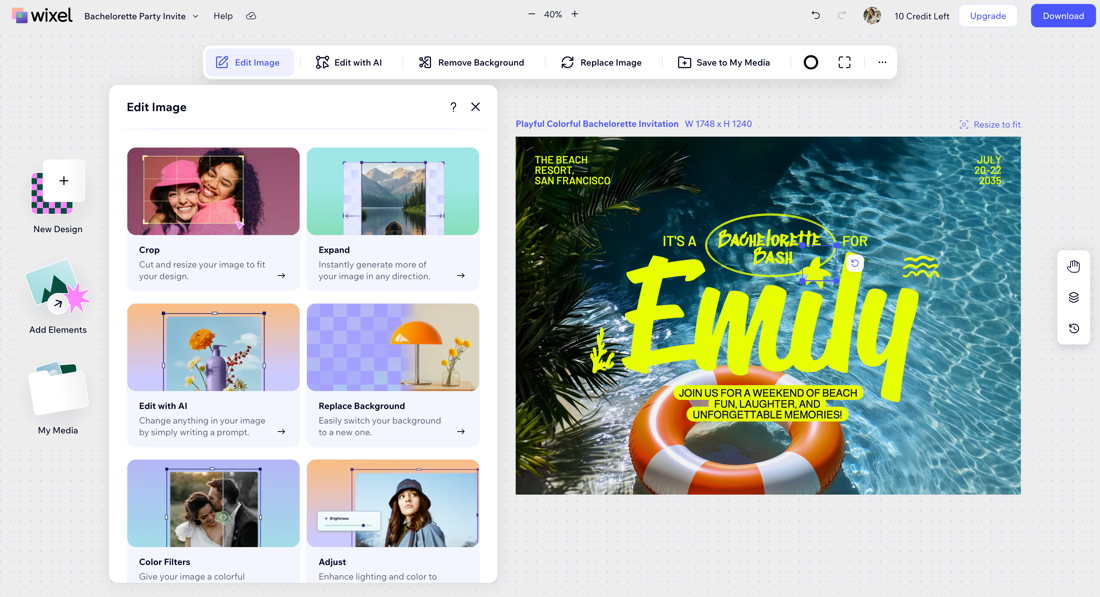The height and width of the screenshot is (597, 1100).
Task: Select the hand pan tool
Action: click(x=1074, y=267)
